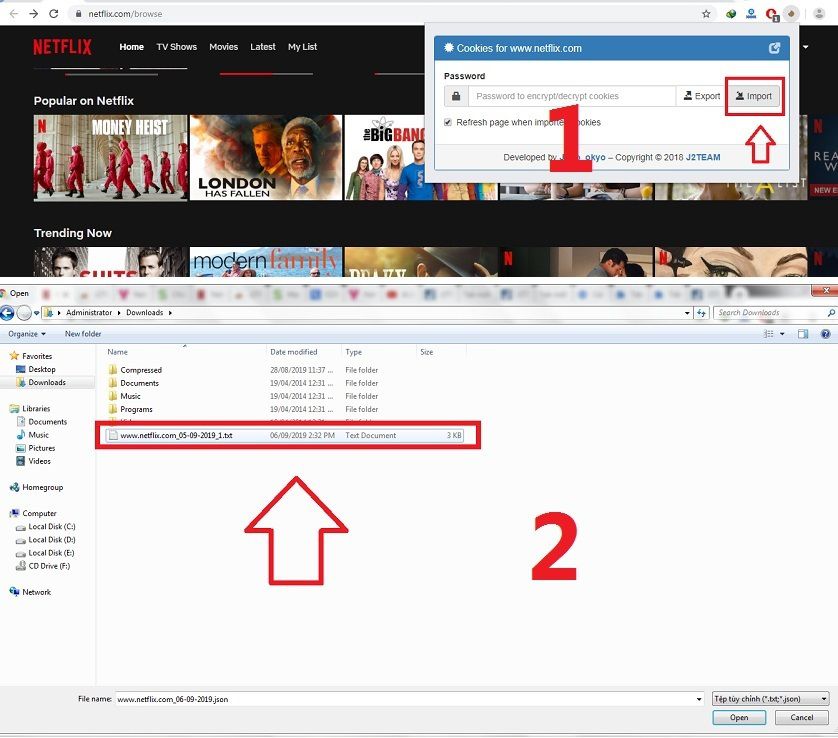Click the cookie password input field
This screenshot has height=738, width=838.
(x=572, y=96)
